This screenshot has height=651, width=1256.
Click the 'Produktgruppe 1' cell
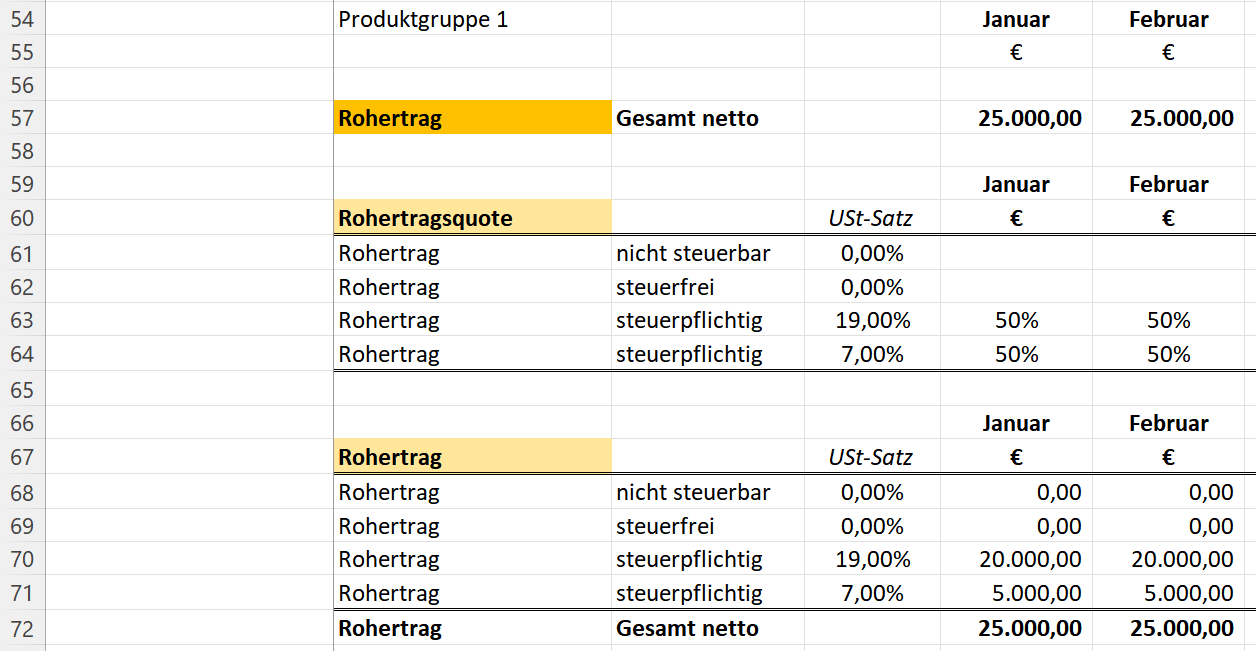(x=423, y=19)
